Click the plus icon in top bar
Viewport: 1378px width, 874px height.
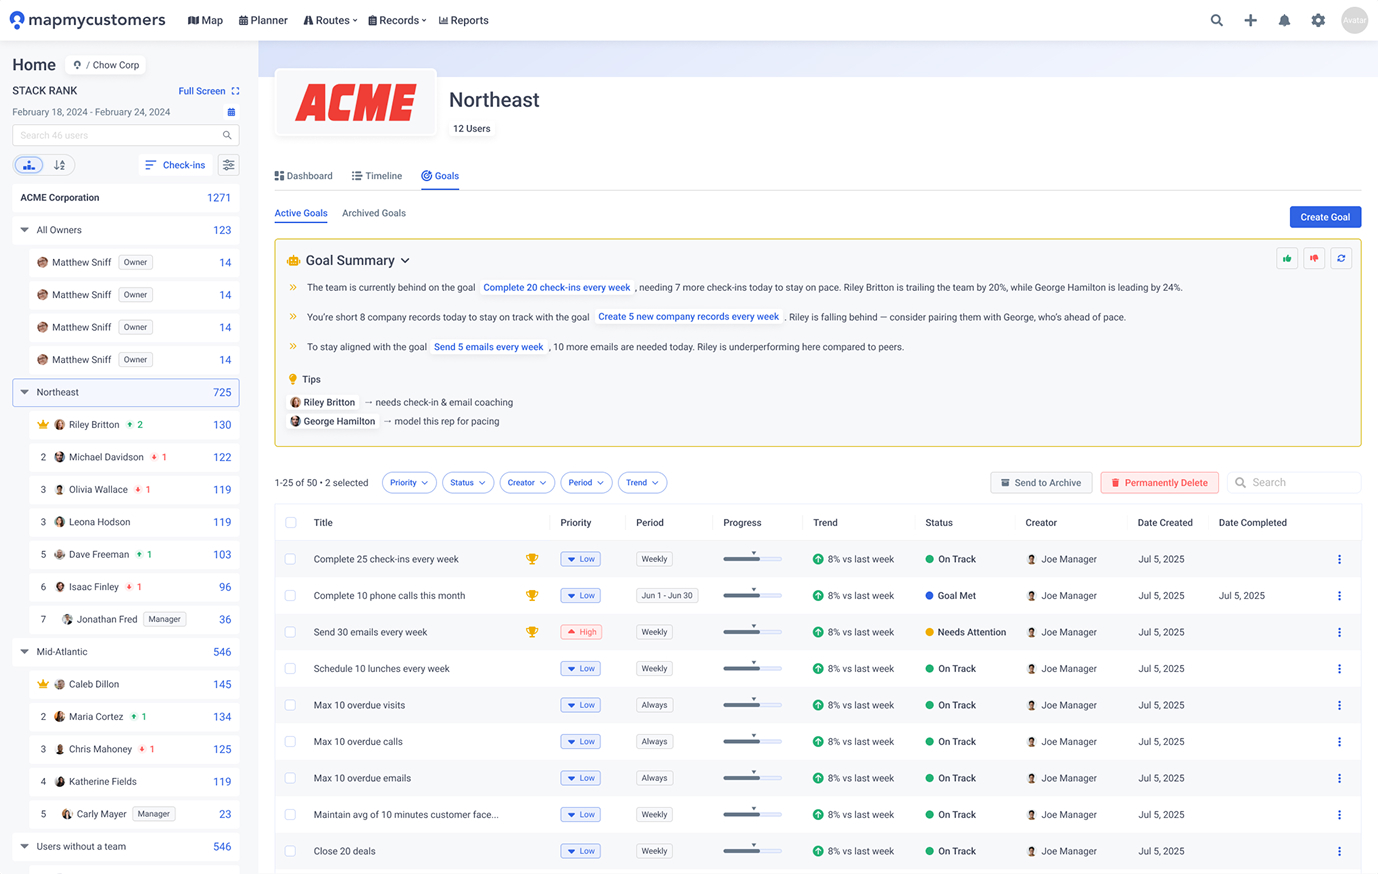(1250, 20)
